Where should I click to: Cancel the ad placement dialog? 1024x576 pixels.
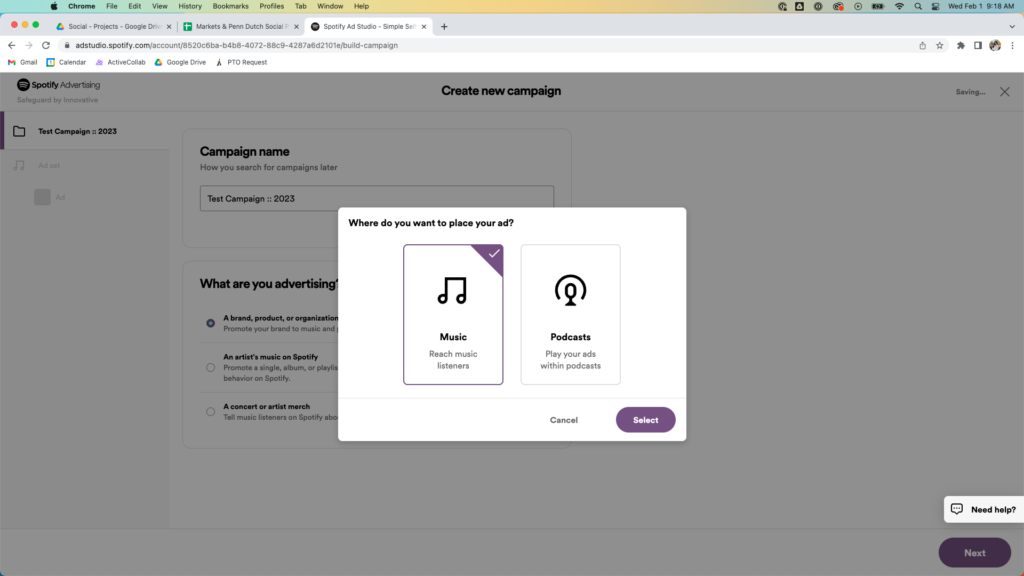[564, 420]
